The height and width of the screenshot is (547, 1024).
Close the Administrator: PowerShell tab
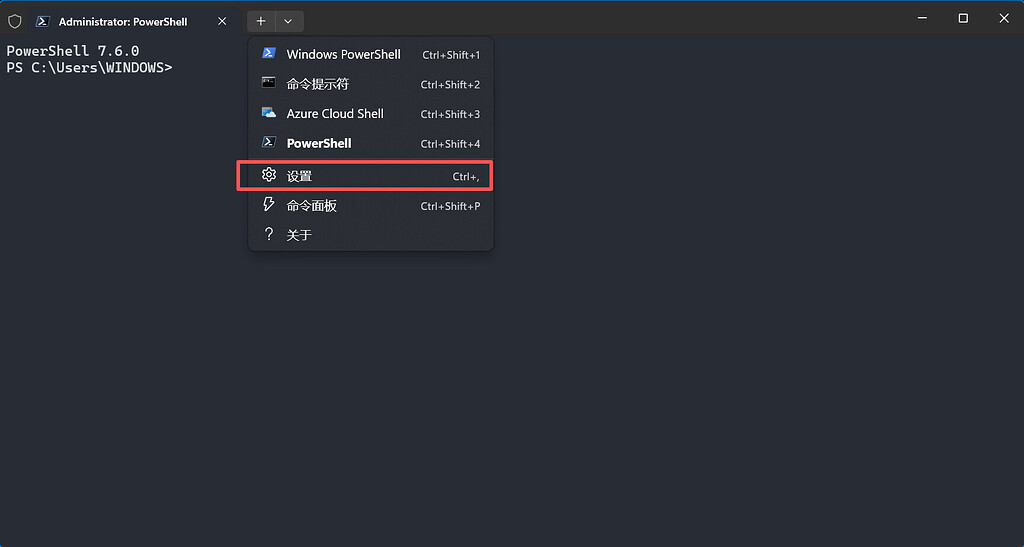tap(222, 22)
